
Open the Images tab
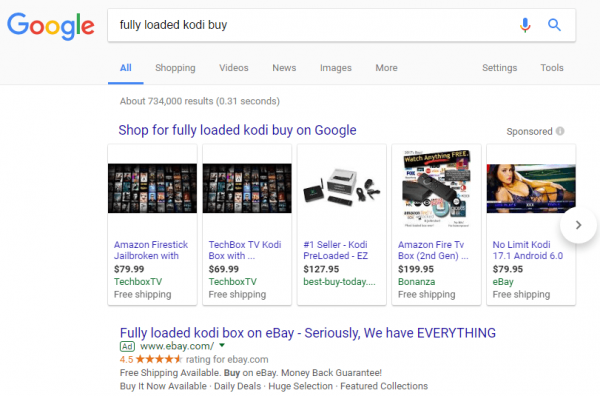pos(336,68)
